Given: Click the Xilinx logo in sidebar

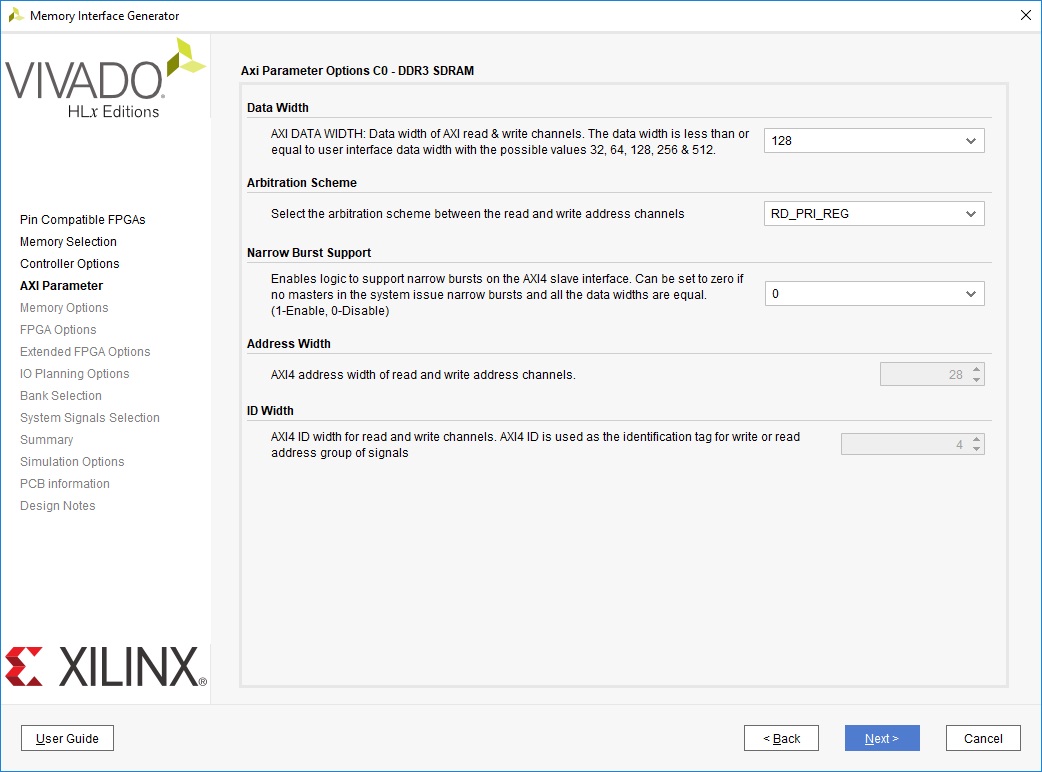Looking at the screenshot, I should point(105,666).
